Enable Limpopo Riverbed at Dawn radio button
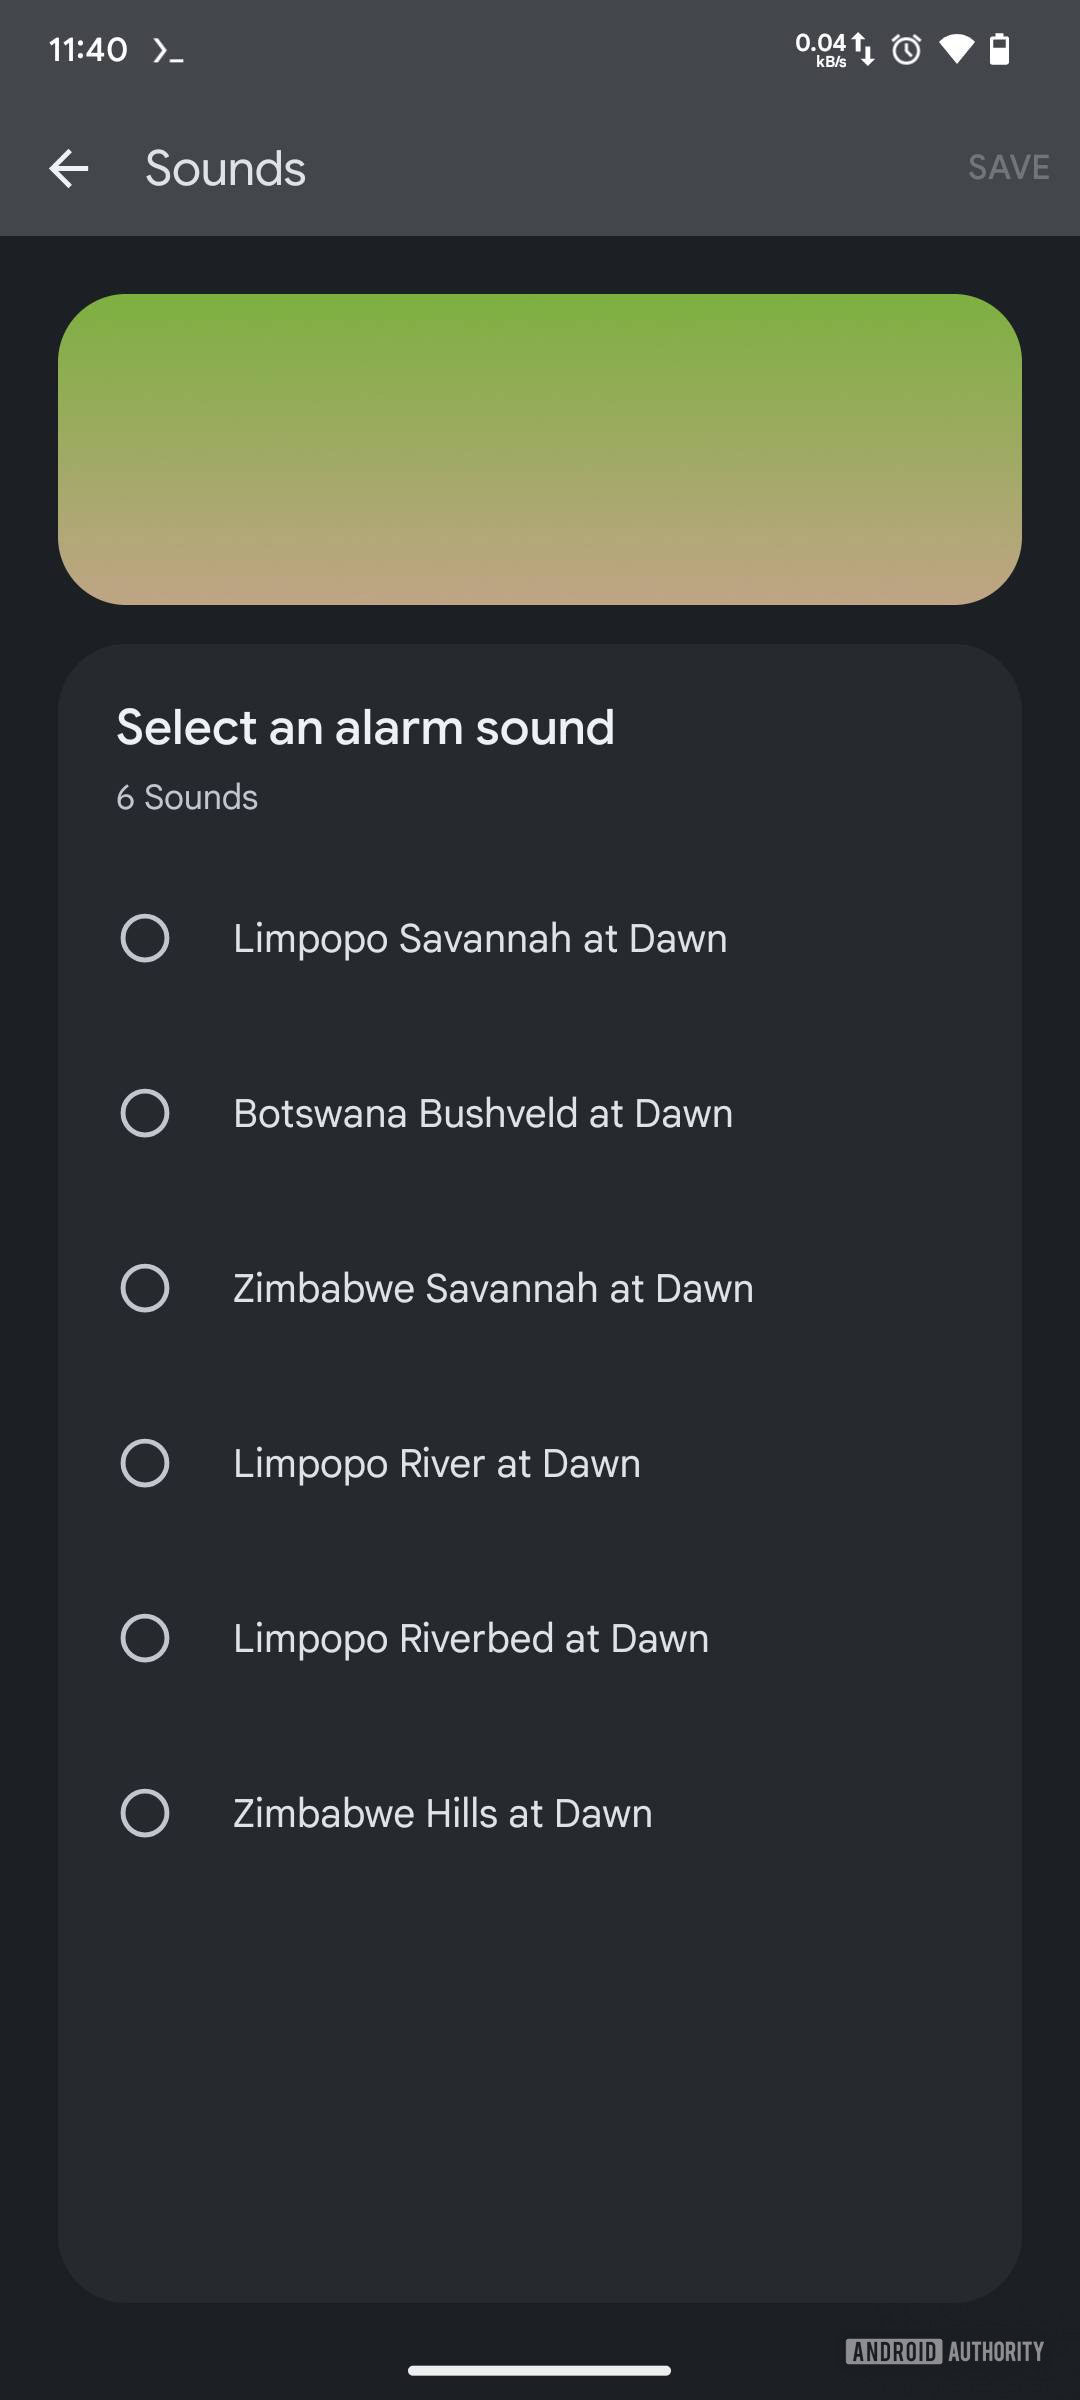The image size is (1080, 2400). (145, 1638)
